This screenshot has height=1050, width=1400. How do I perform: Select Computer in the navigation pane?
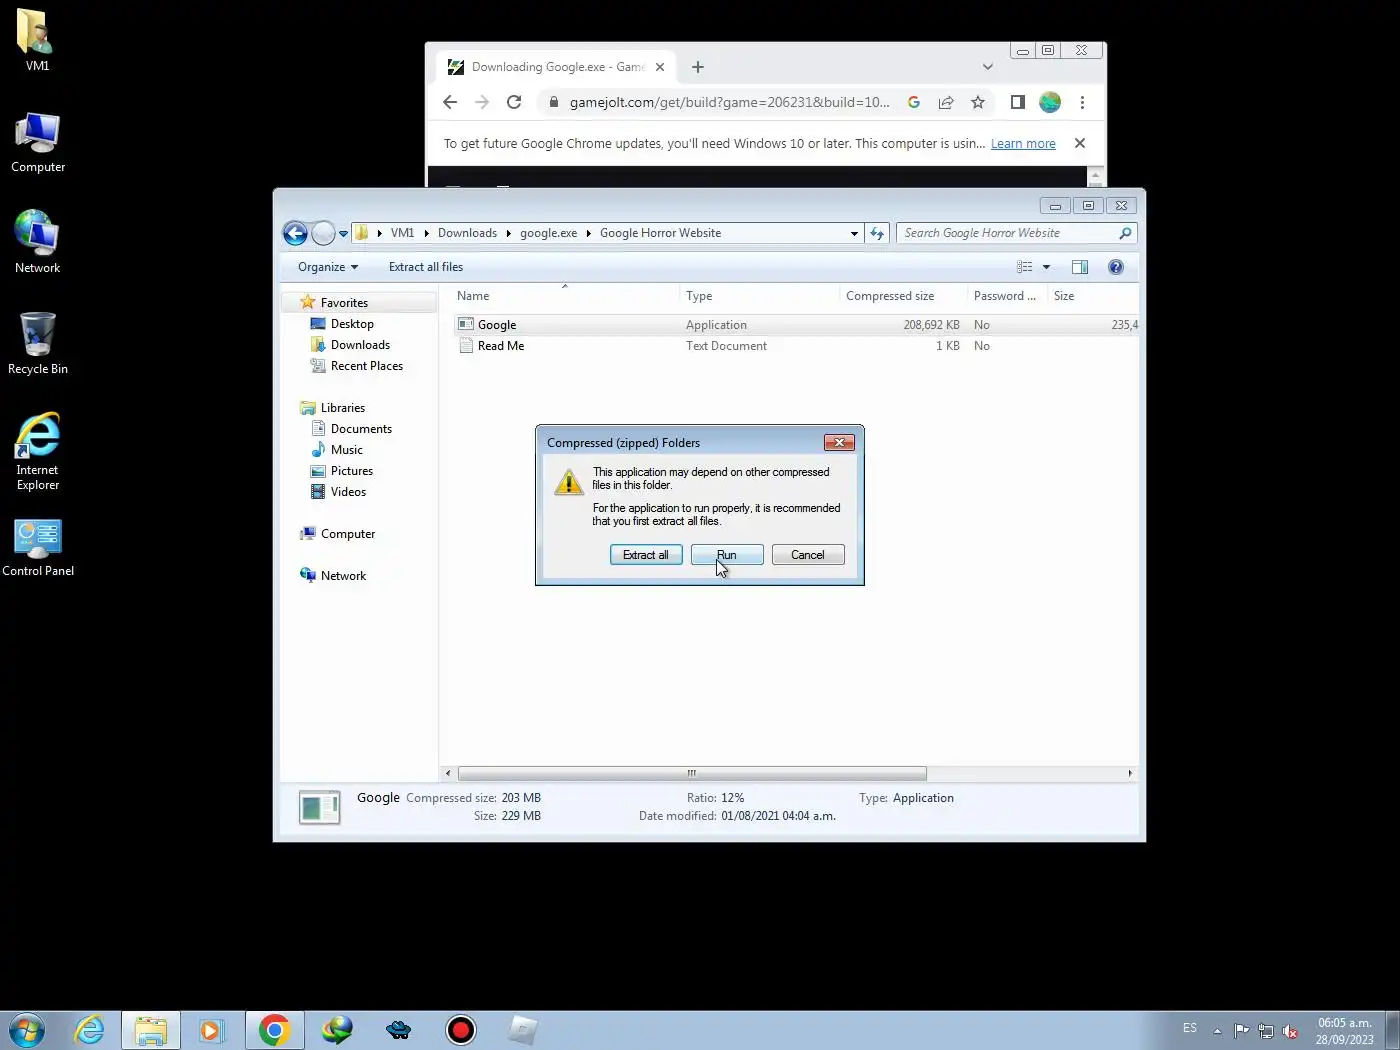coord(348,534)
